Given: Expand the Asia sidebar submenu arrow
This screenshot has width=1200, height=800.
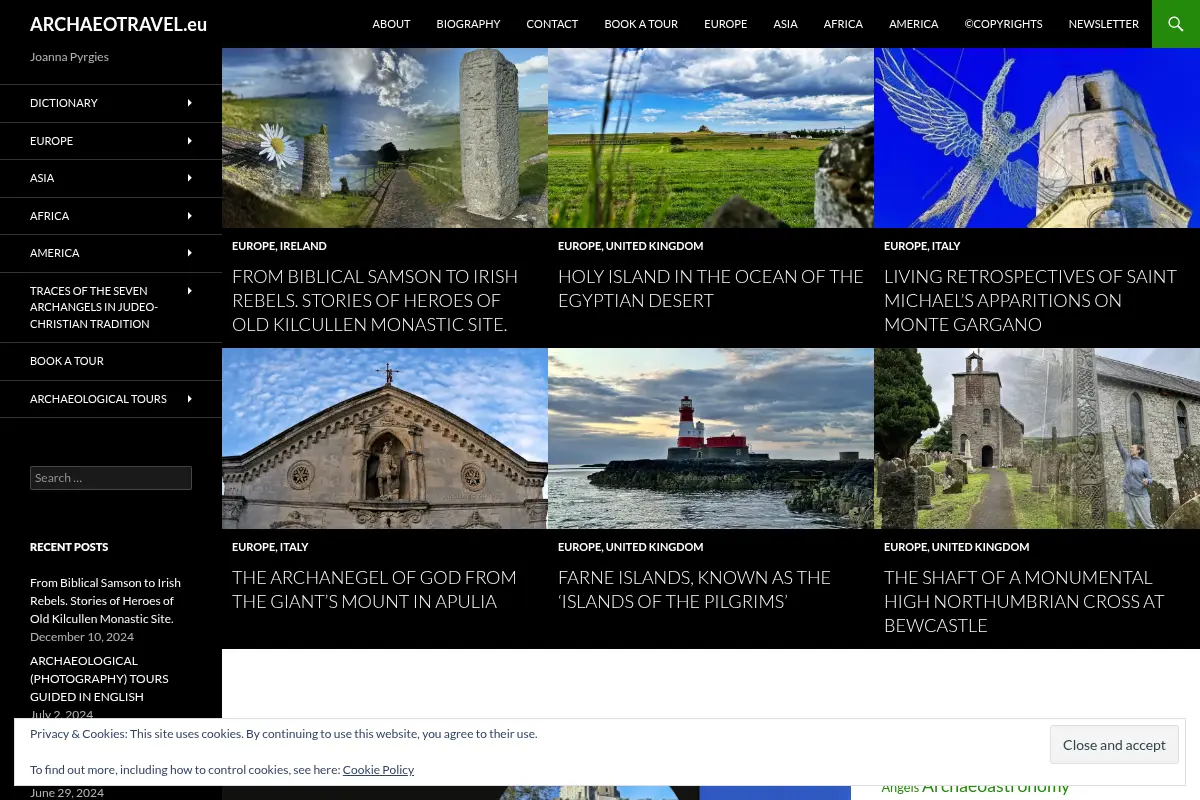Looking at the screenshot, I should [x=190, y=178].
